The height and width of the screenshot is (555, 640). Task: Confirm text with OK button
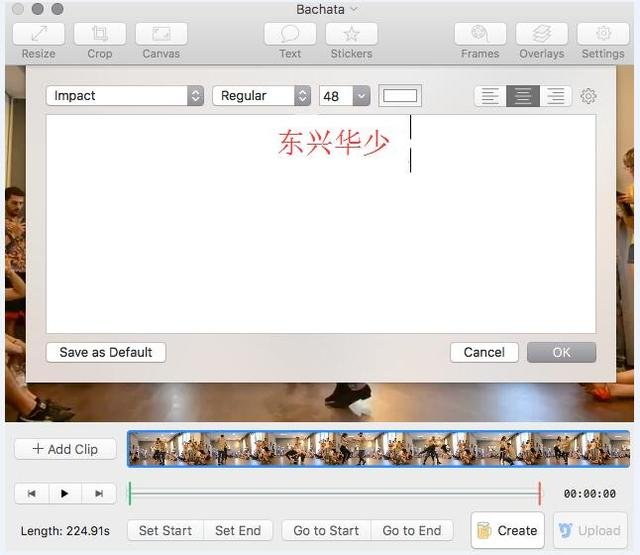point(561,352)
